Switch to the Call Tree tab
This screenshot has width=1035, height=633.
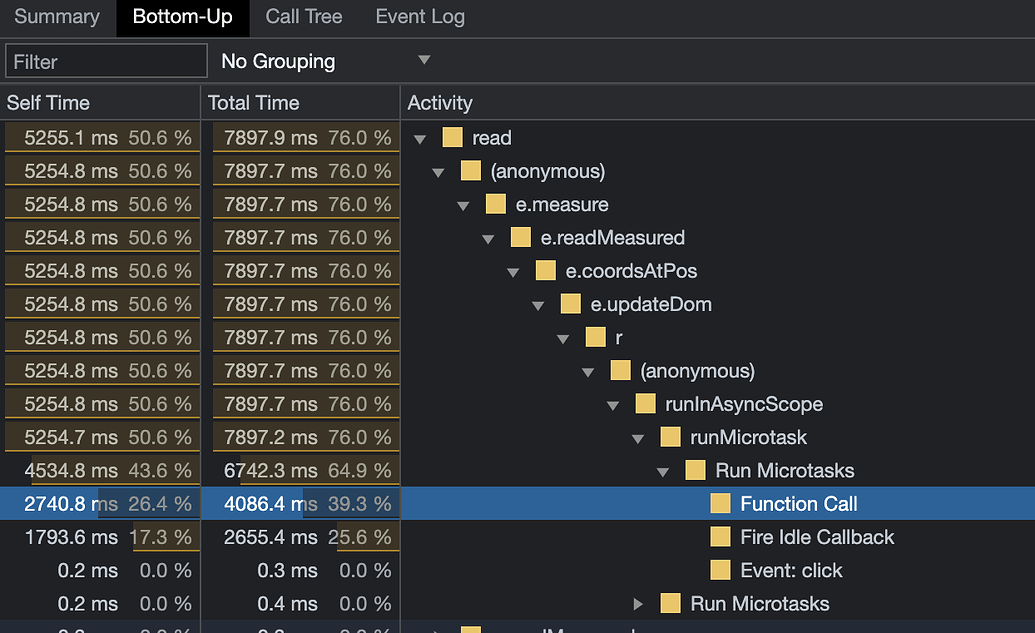click(303, 17)
